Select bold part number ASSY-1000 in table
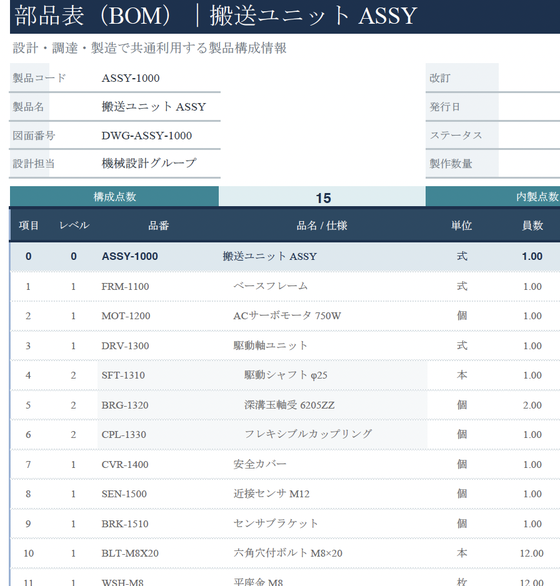The image size is (560, 586). tap(130, 256)
